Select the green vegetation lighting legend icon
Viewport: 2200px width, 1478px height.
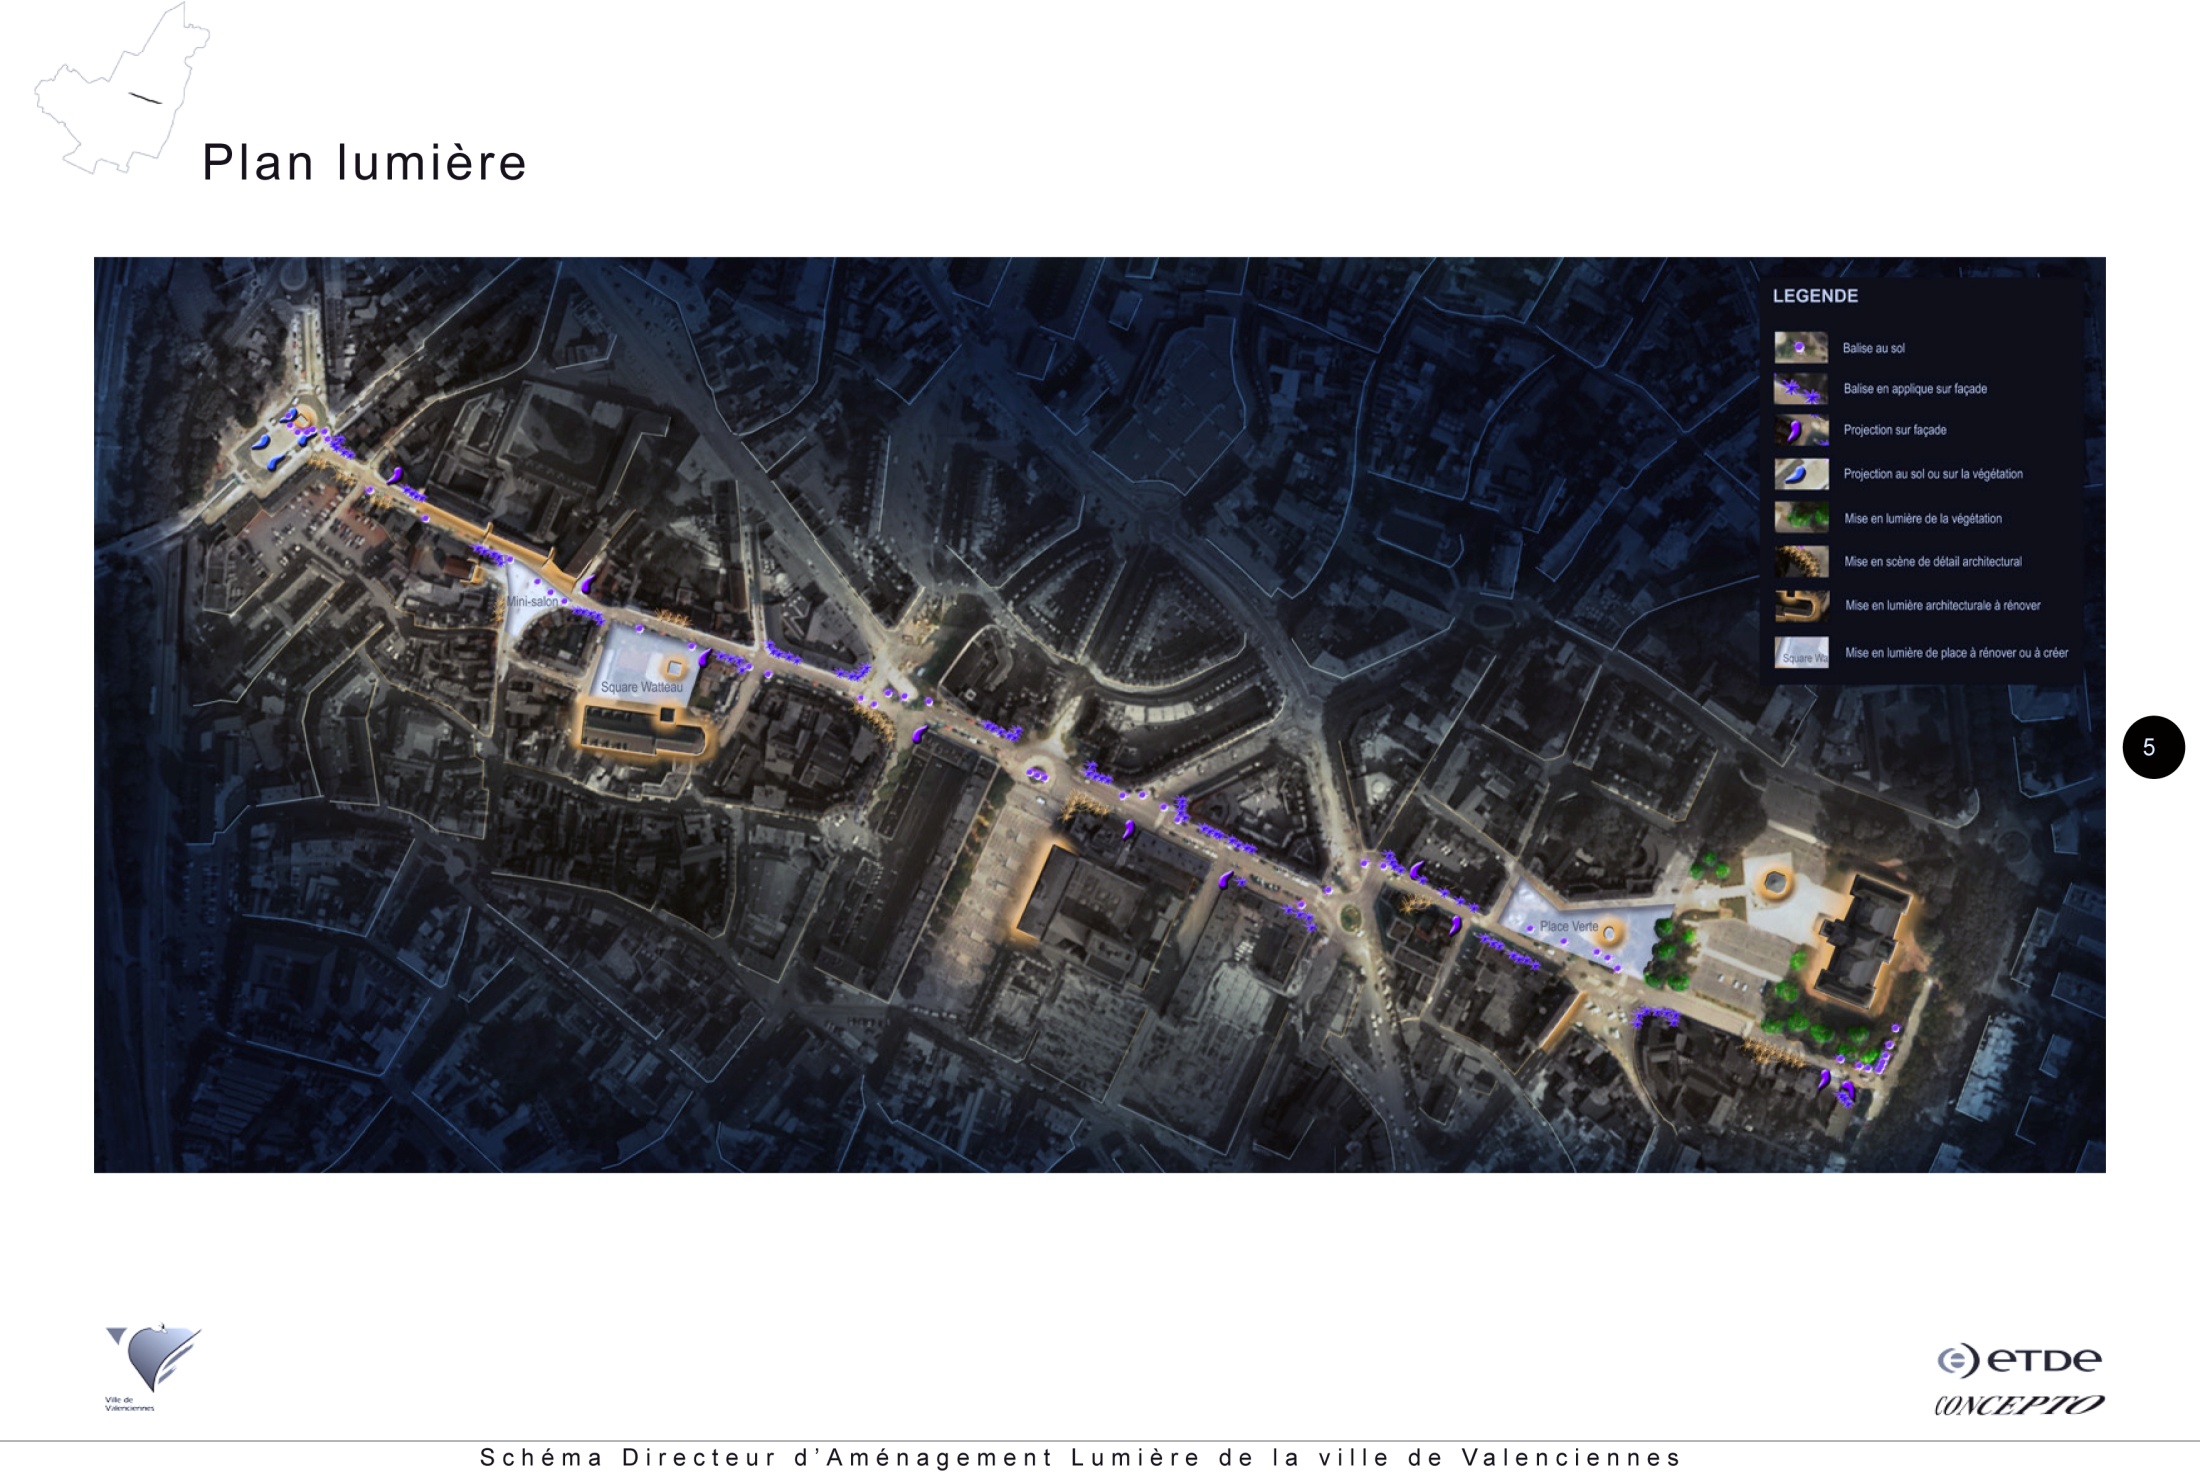1800,518
